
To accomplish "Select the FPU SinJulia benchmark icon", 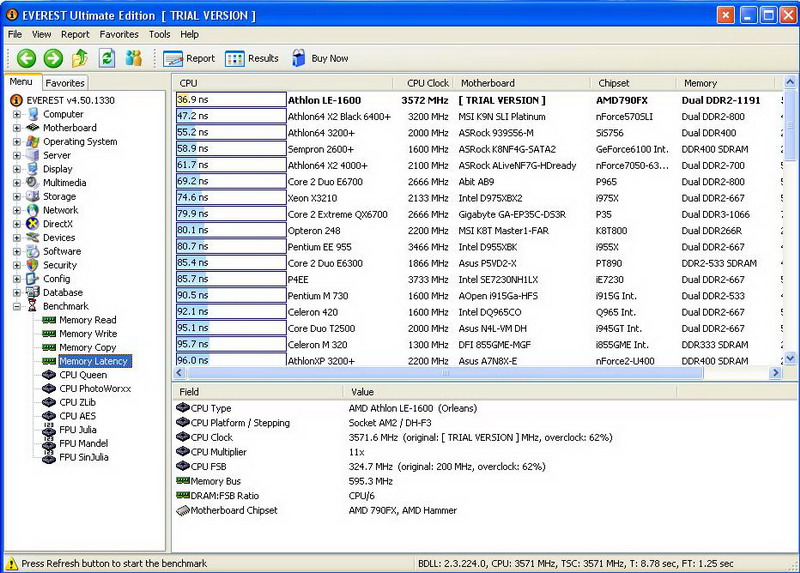I will coord(49,457).
